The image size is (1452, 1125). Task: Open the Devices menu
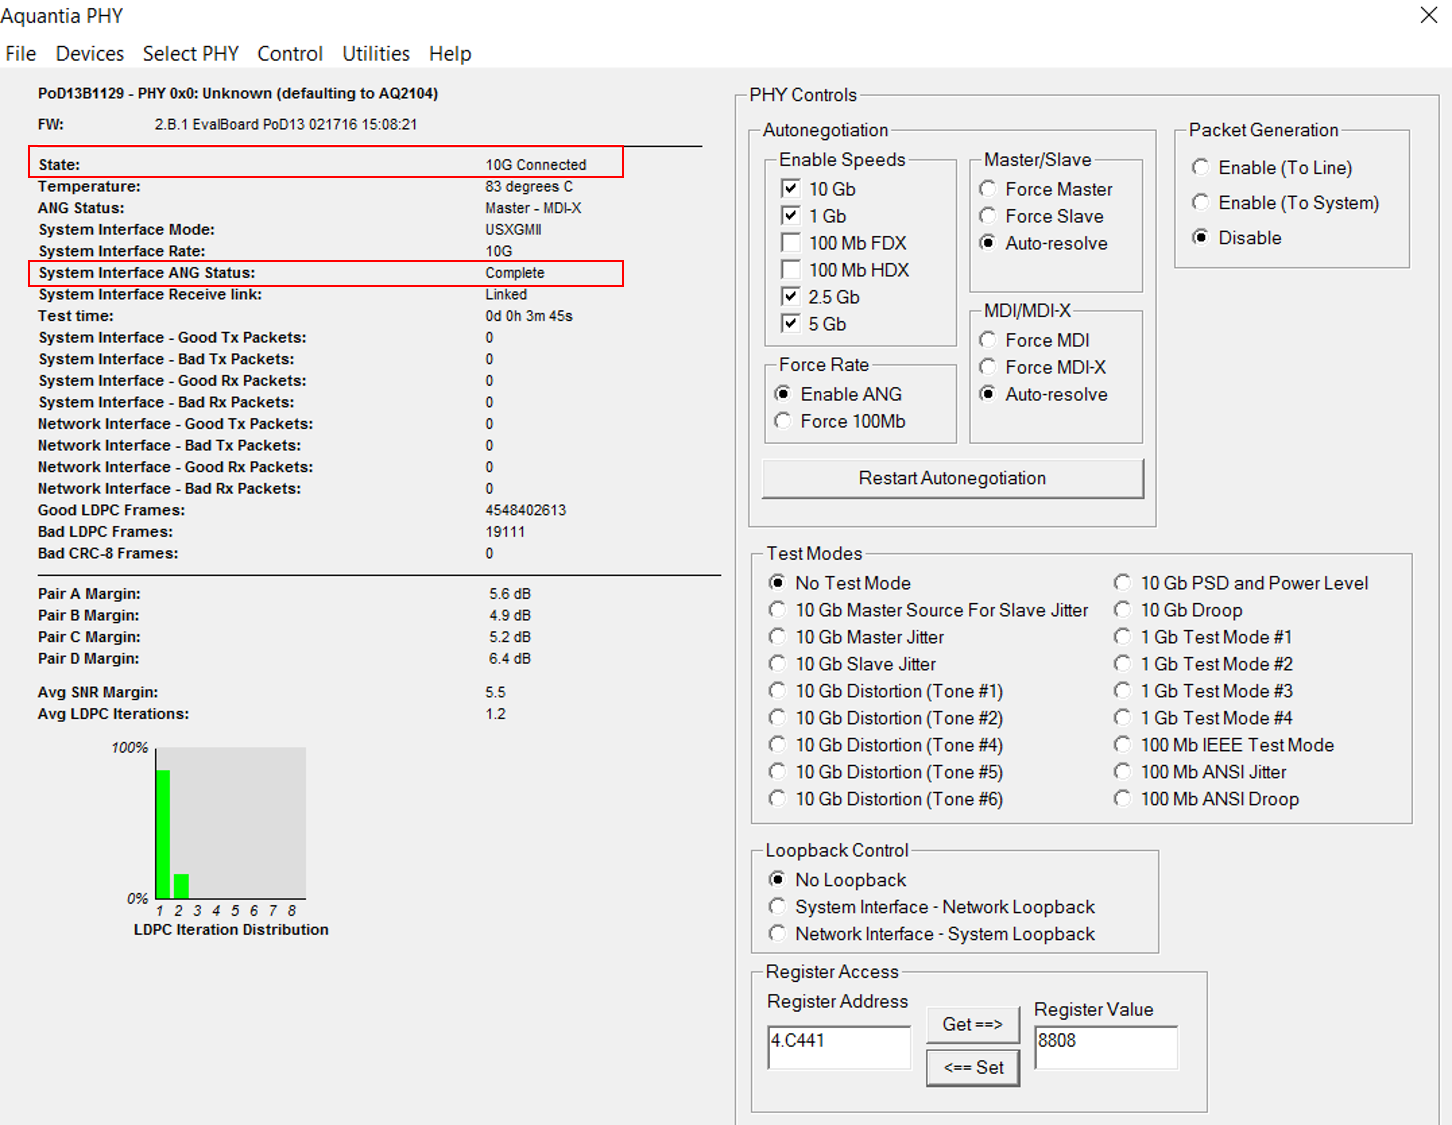coord(90,54)
